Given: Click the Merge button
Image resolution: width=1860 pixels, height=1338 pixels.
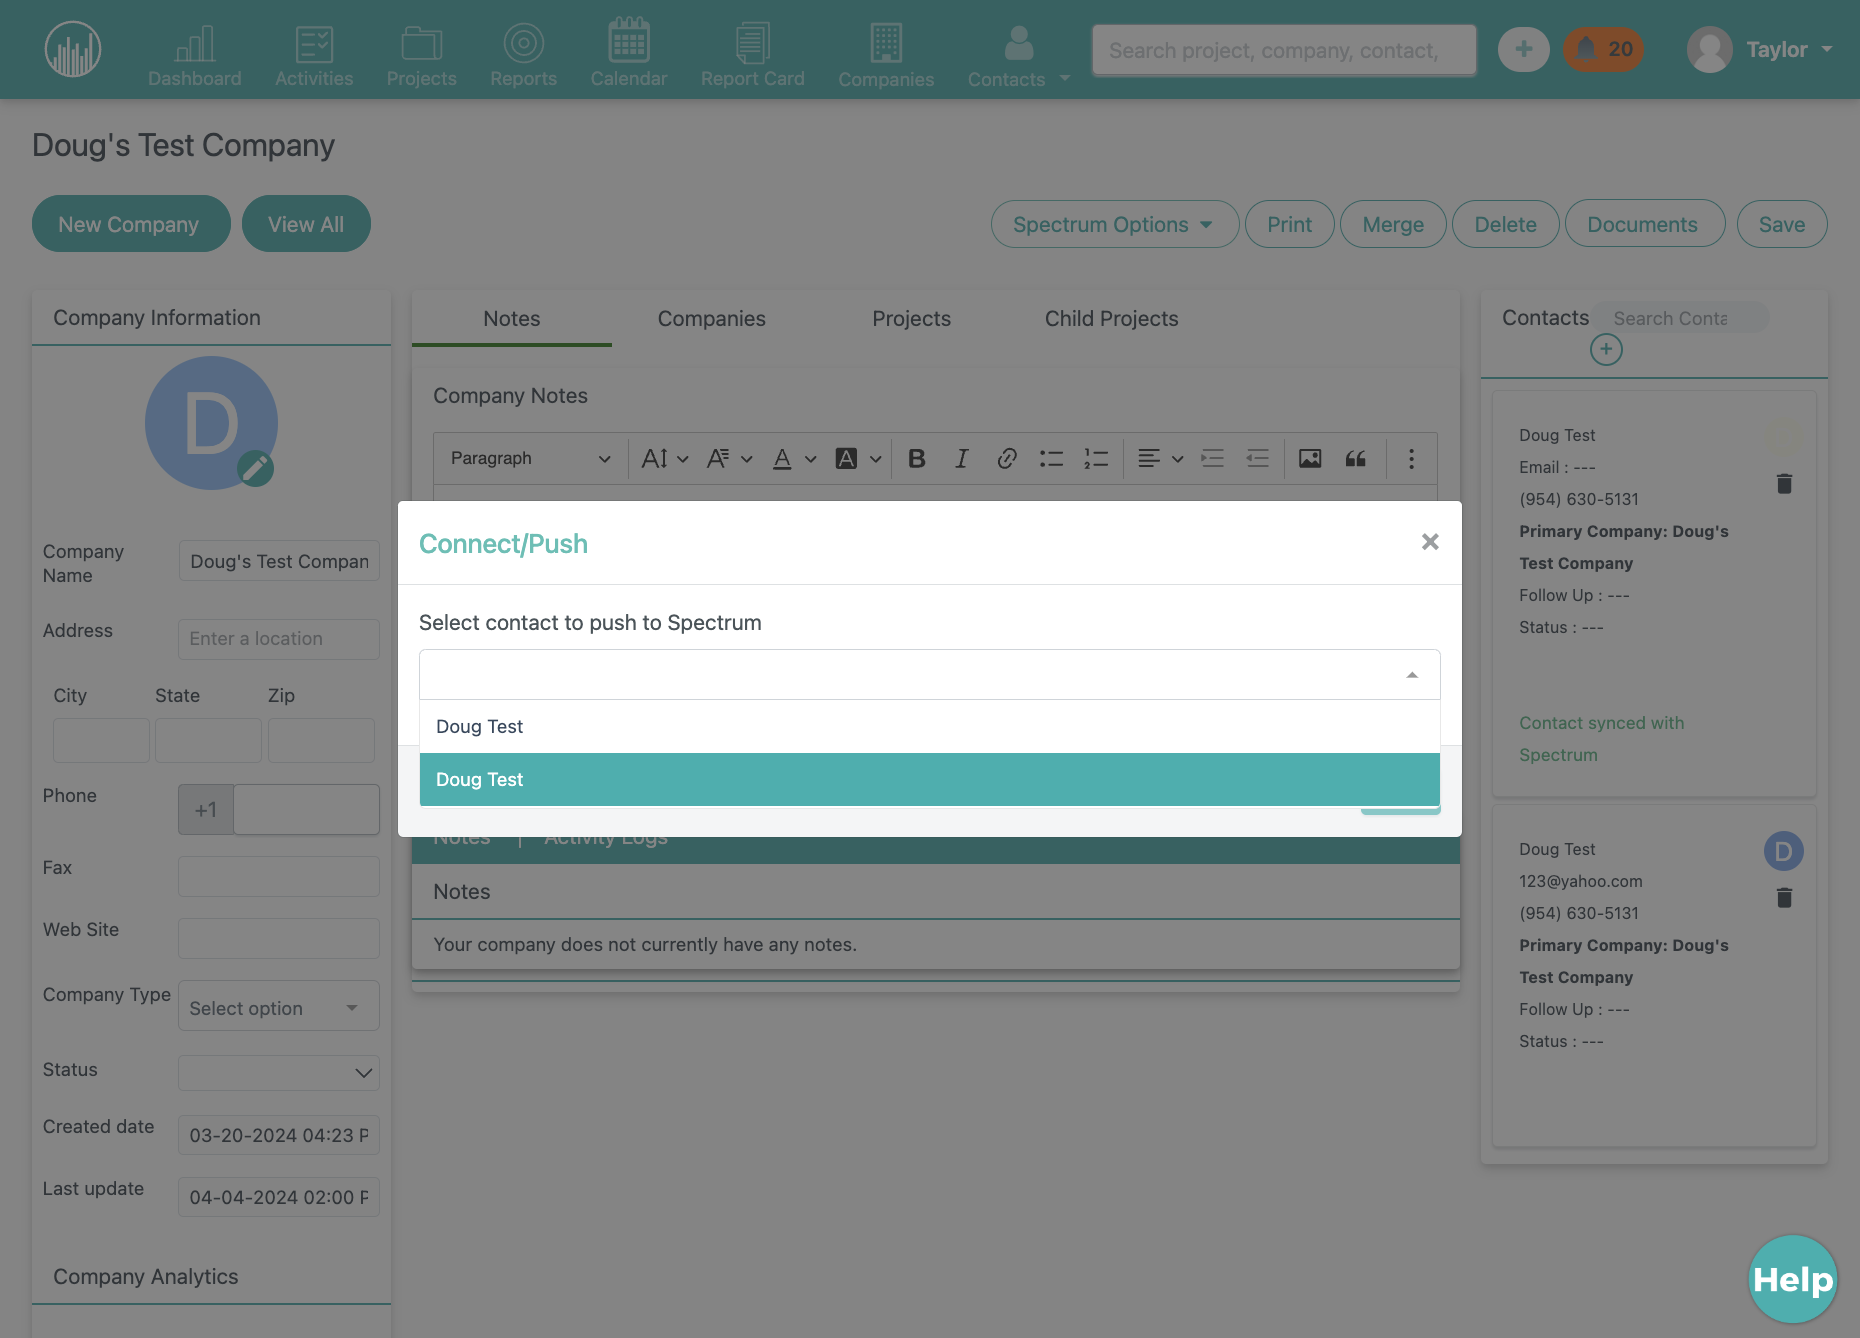Looking at the screenshot, I should click(1392, 224).
